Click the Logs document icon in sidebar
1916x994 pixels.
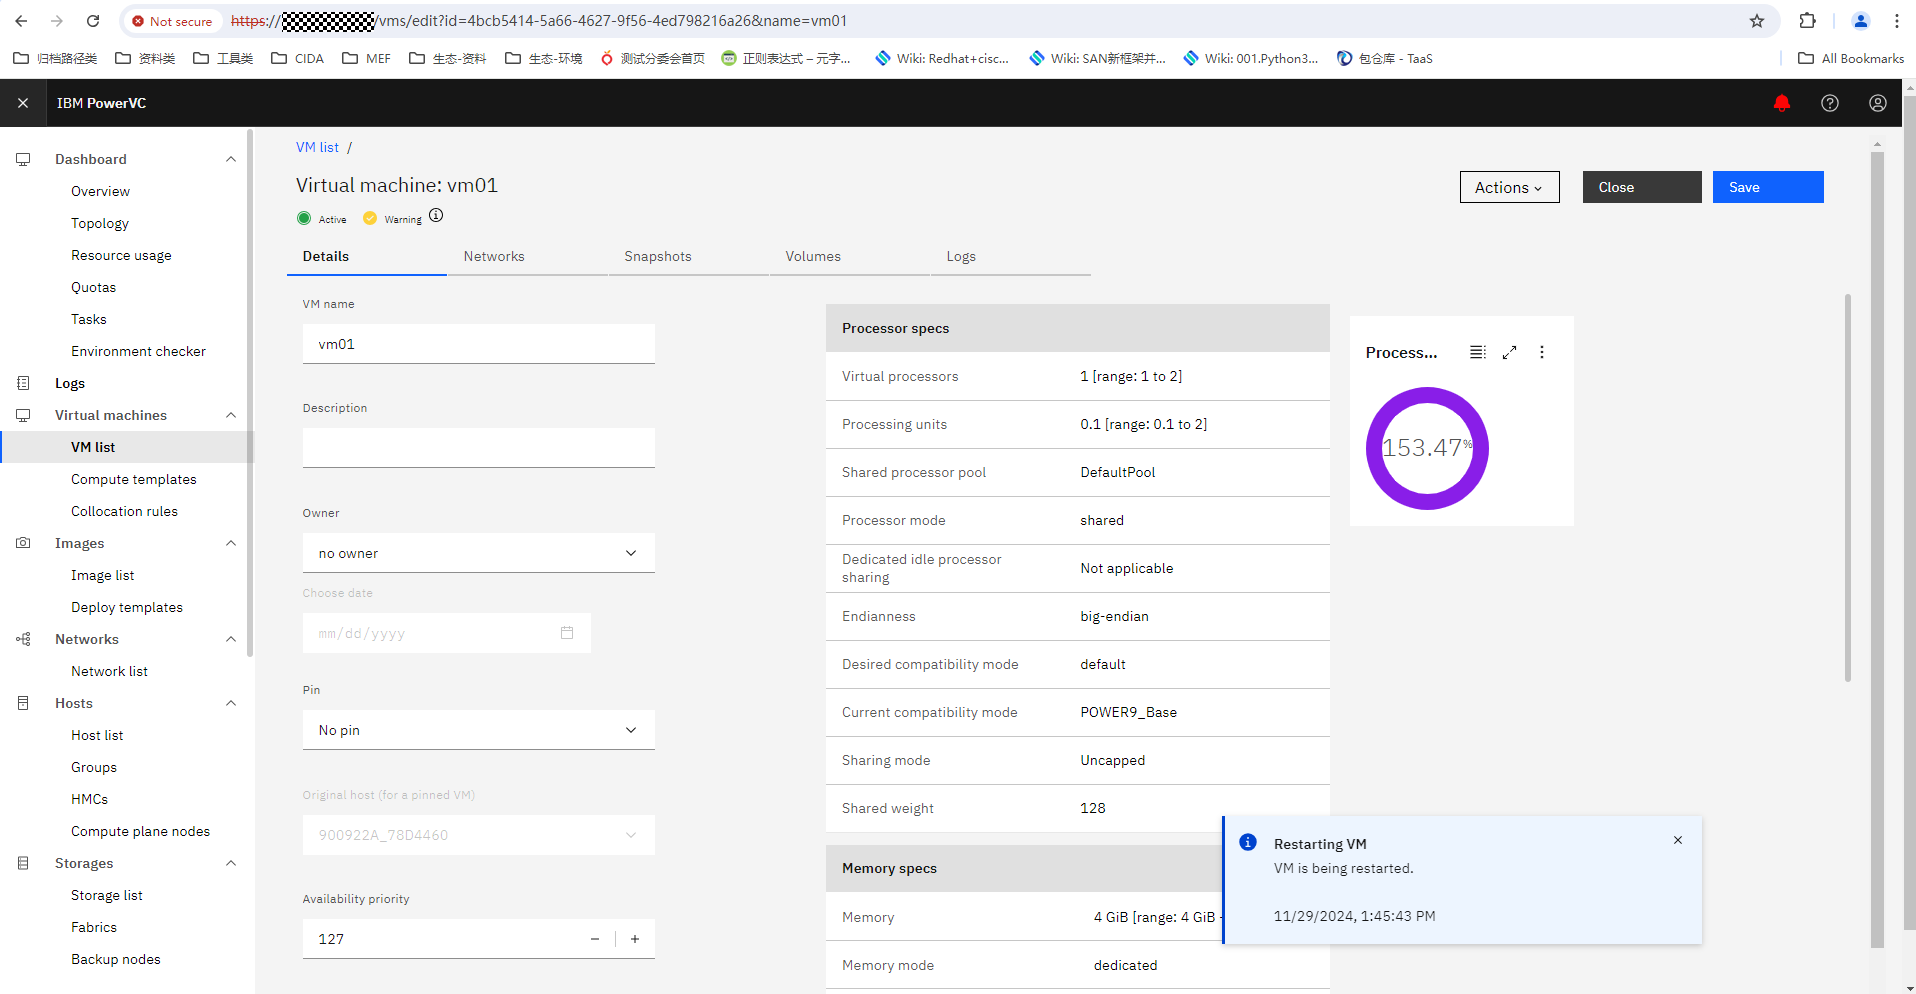(x=23, y=383)
